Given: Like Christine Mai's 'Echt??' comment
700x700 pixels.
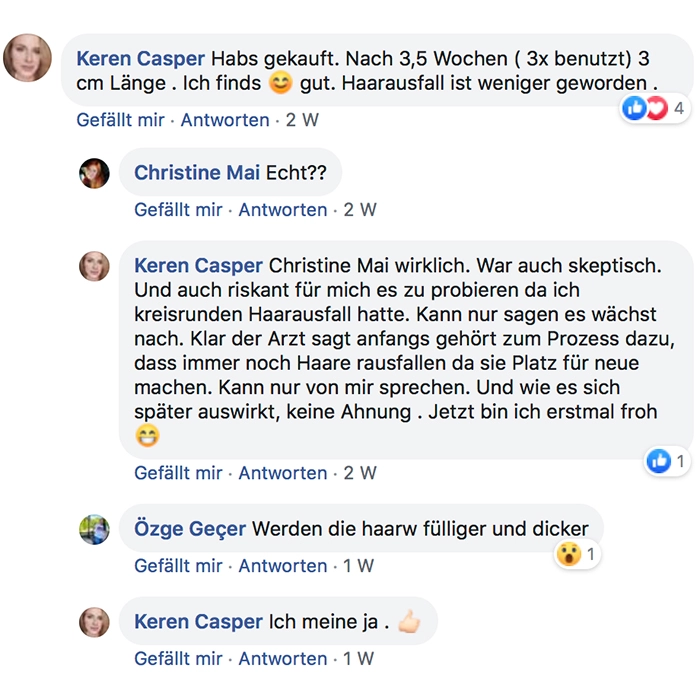Looking at the screenshot, I should pos(179,210).
